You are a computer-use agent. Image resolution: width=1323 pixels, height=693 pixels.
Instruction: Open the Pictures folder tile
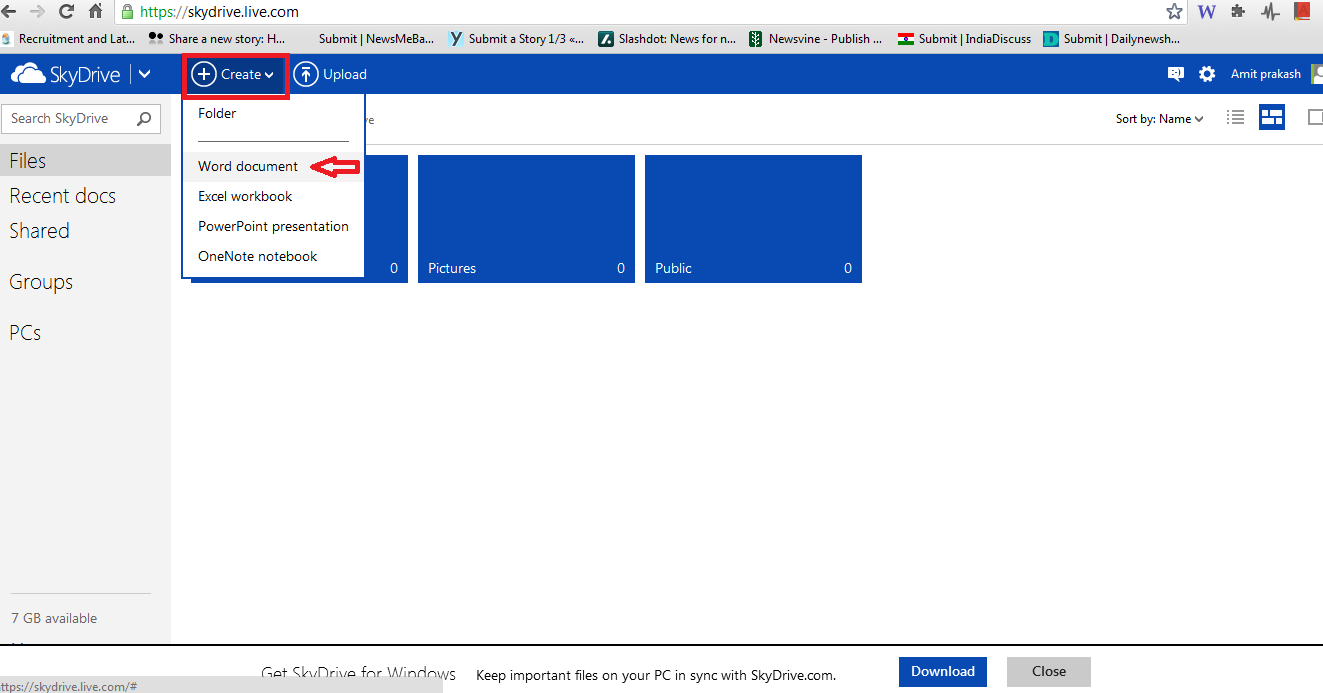click(526, 219)
